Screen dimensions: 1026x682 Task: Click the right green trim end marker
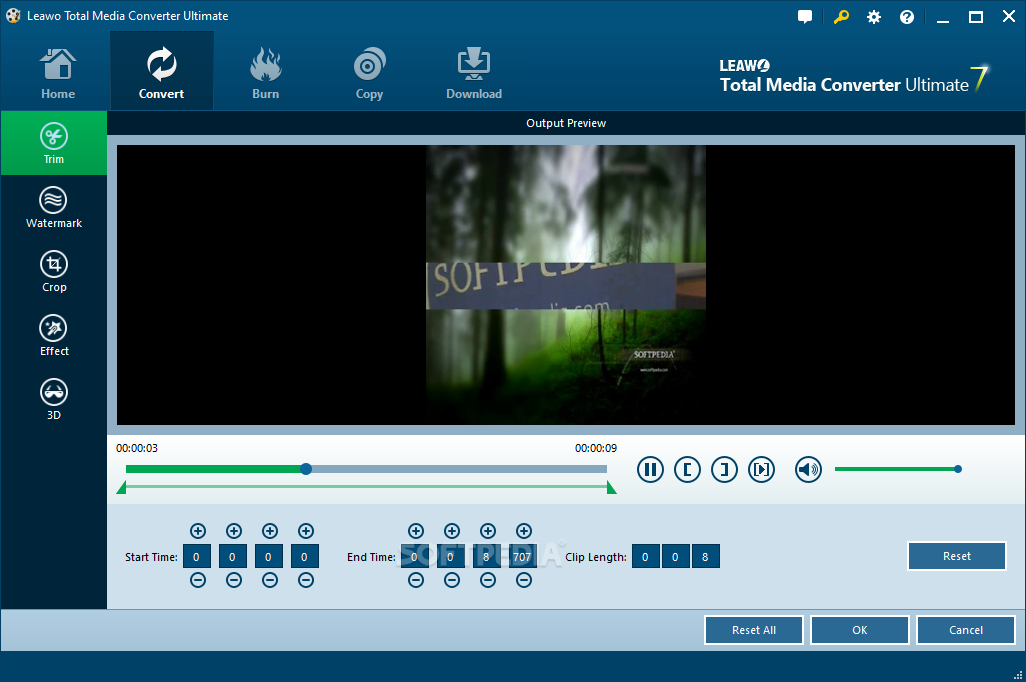pos(612,488)
